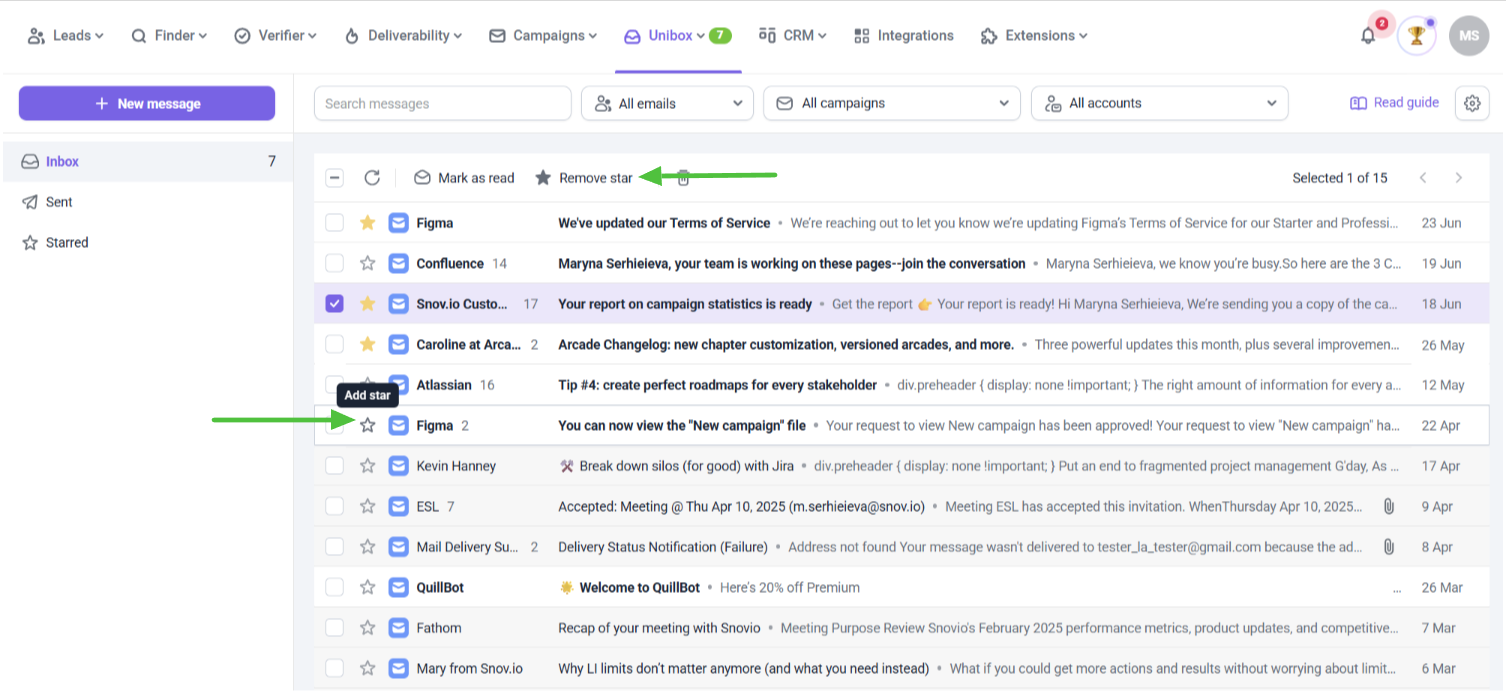Viewport: 1506px width, 693px height.
Task: Expand the Deliverability menu
Action: pos(403,36)
